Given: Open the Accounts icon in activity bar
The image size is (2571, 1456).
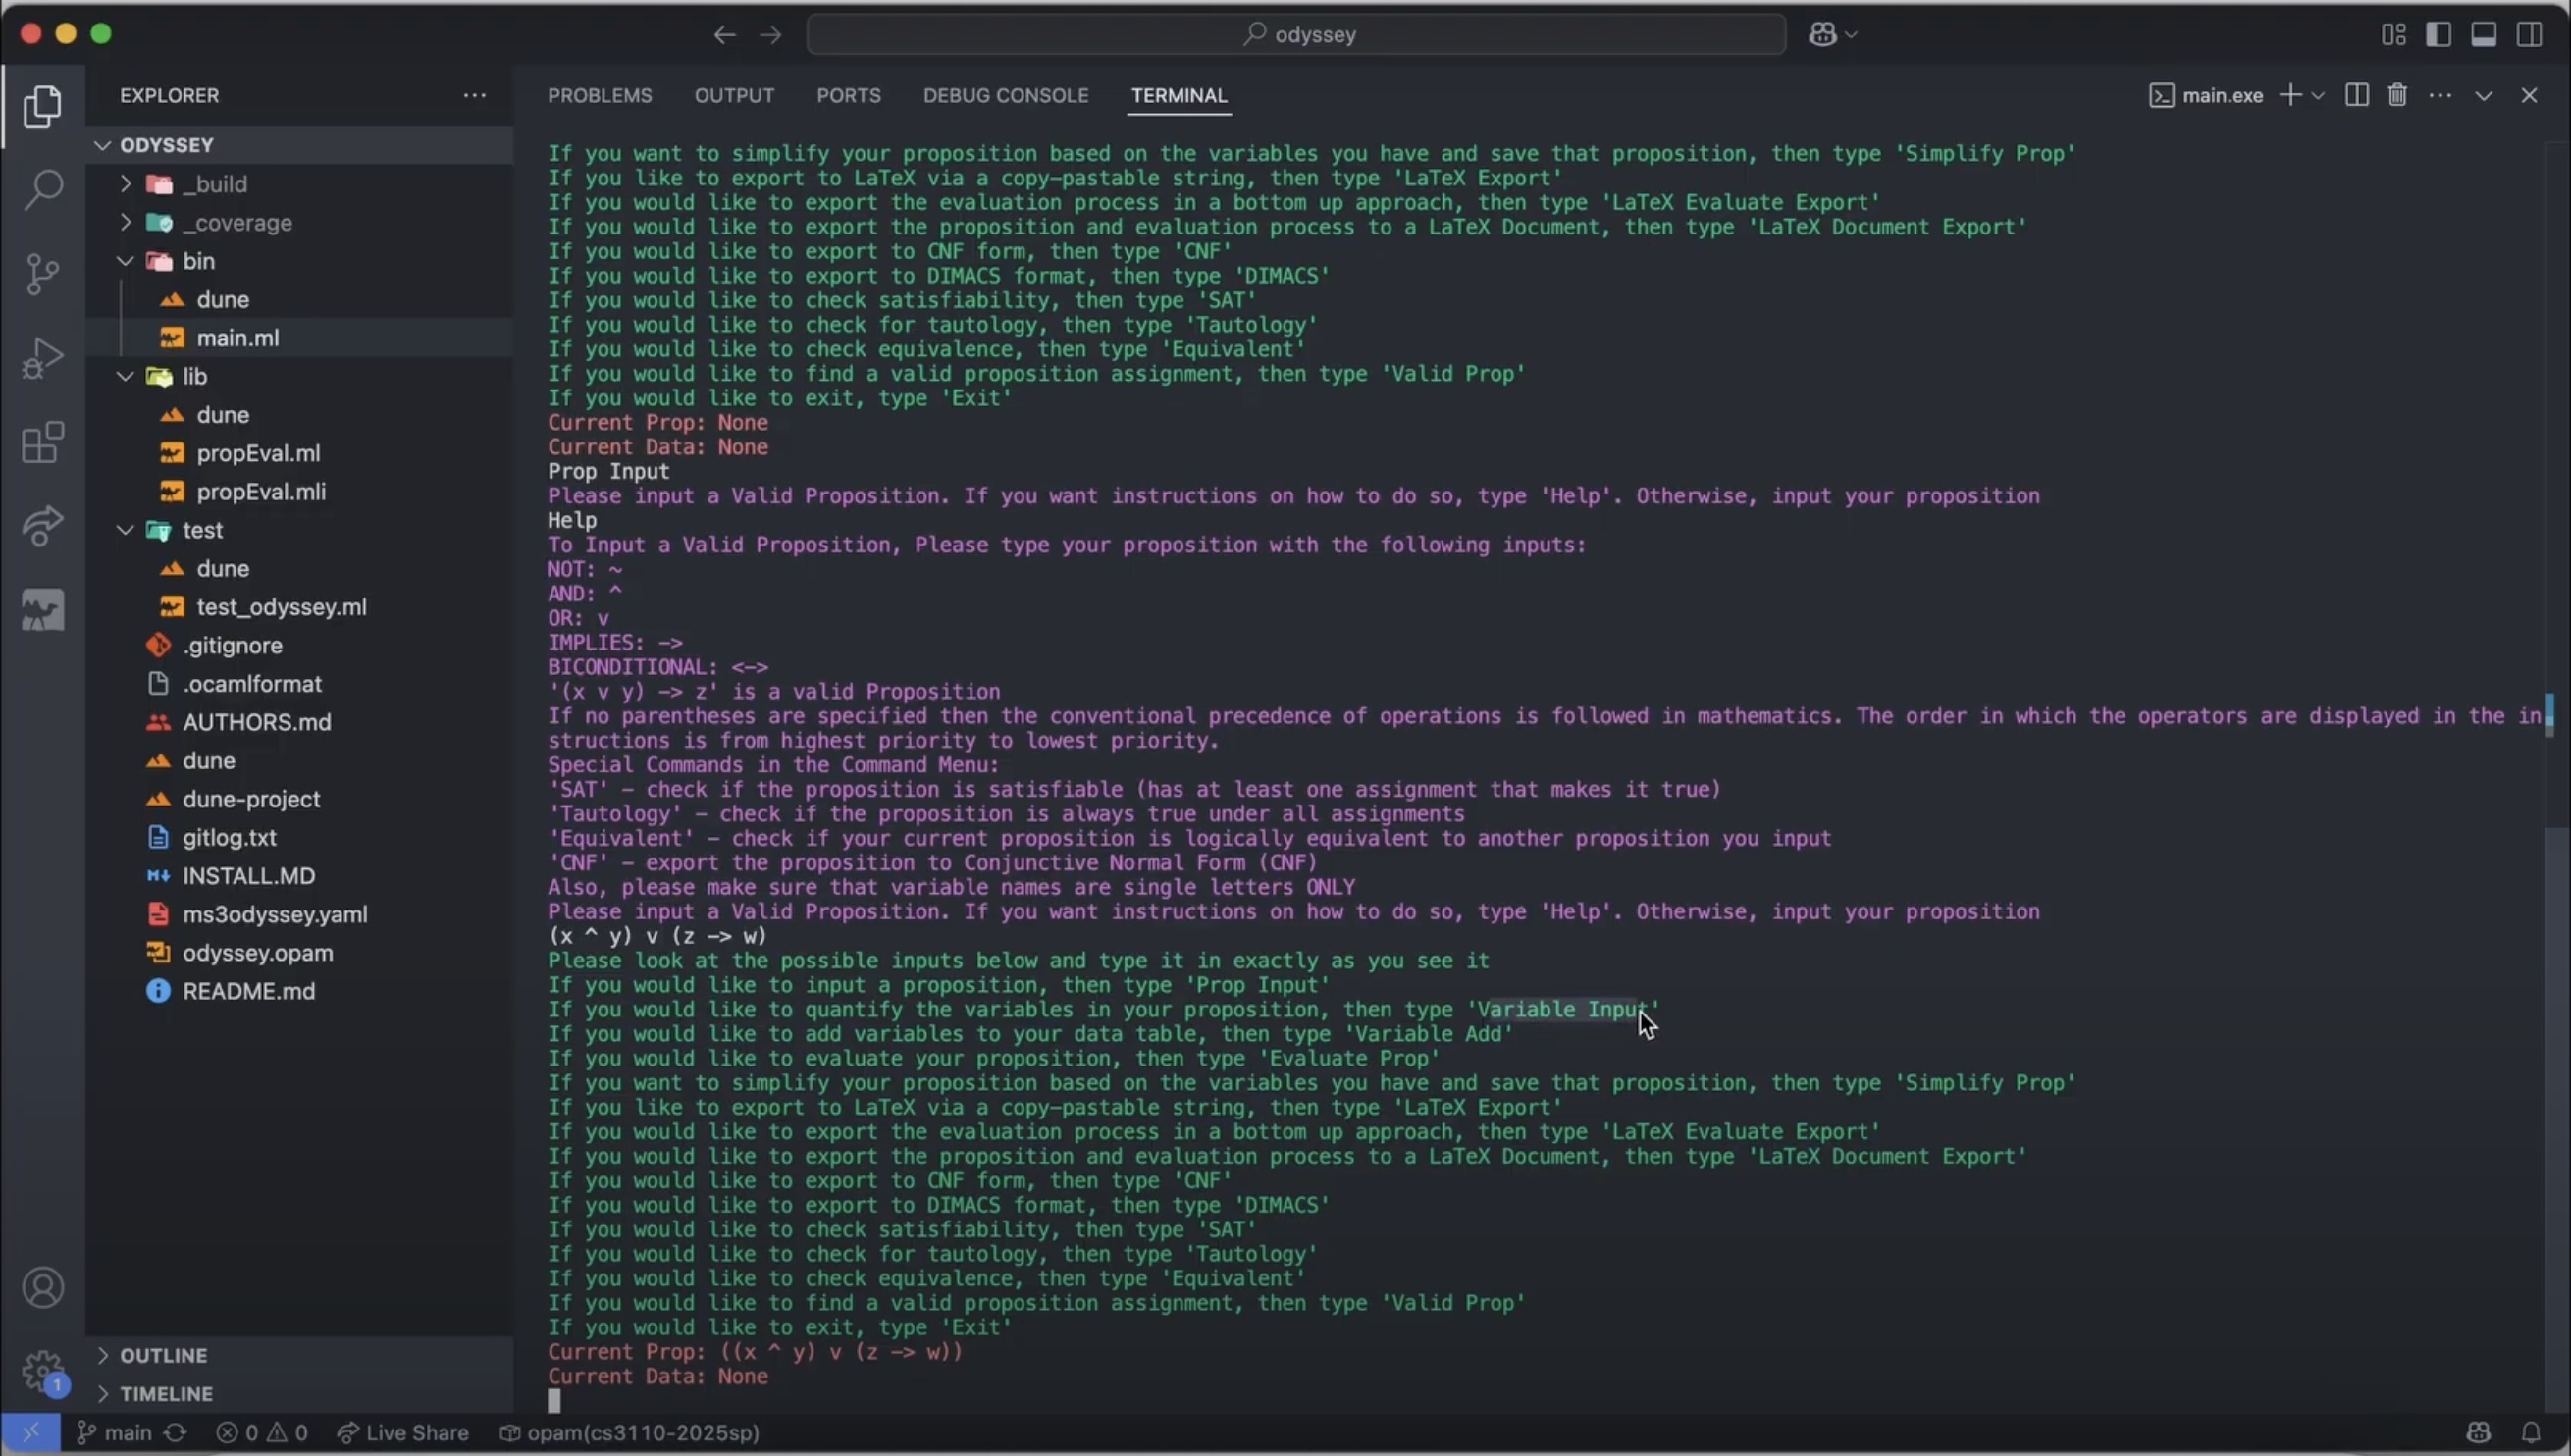Looking at the screenshot, I should pos(42,1287).
